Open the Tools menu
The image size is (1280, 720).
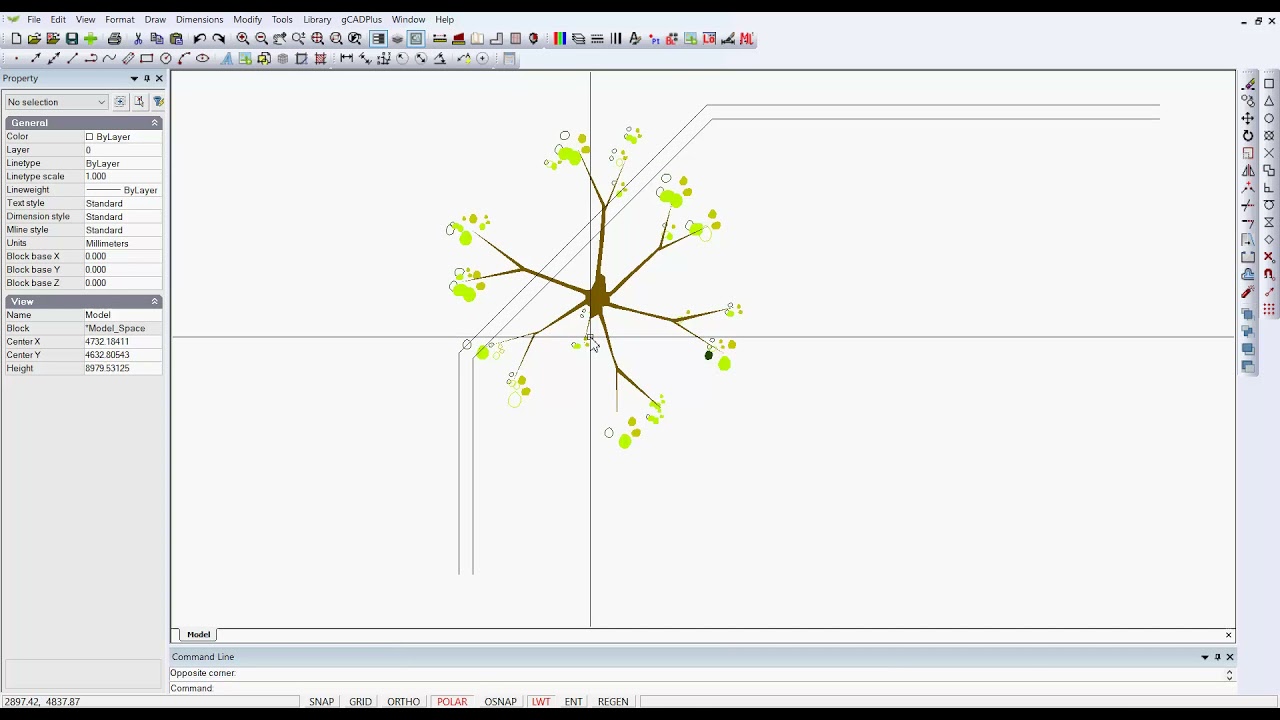(282, 20)
